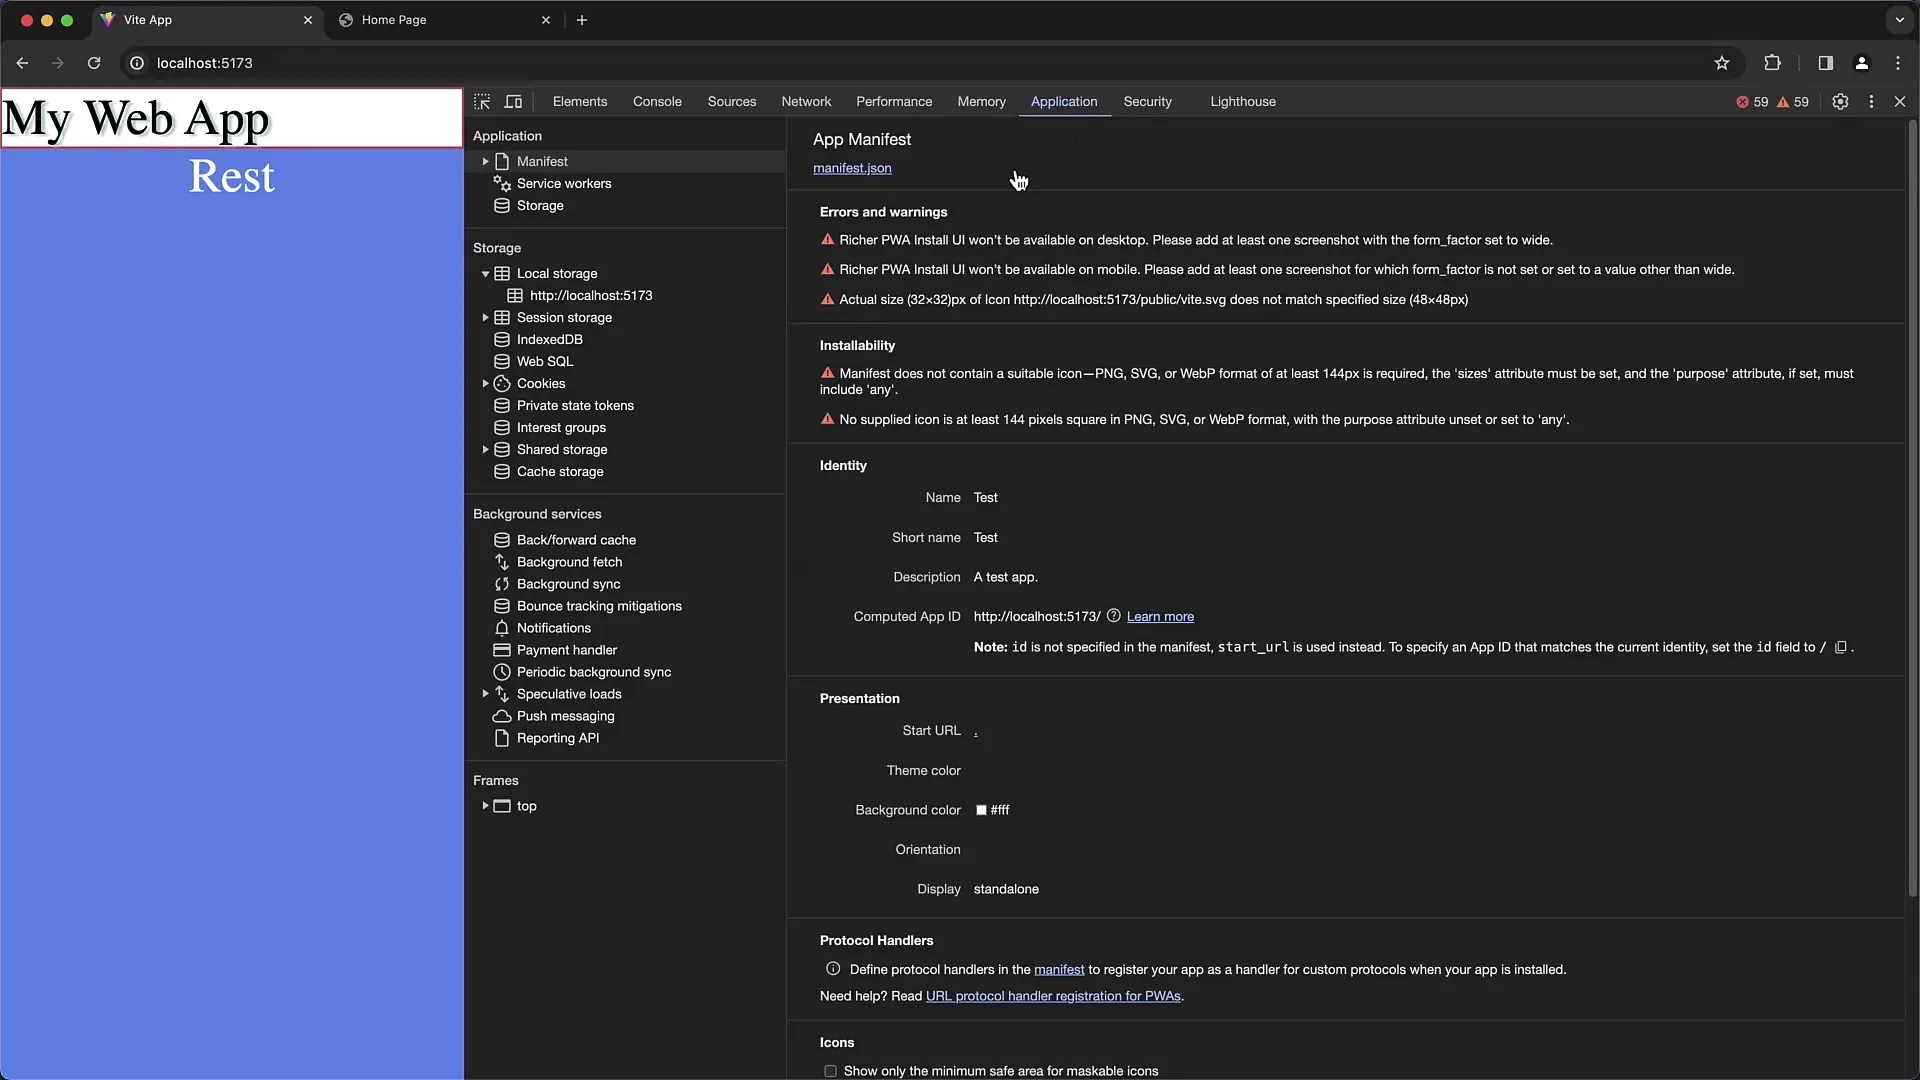Image resolution: width=1920 pixels, height=1080 pixels.
Task: Switch to the Network tab
Action: point(806,102)
